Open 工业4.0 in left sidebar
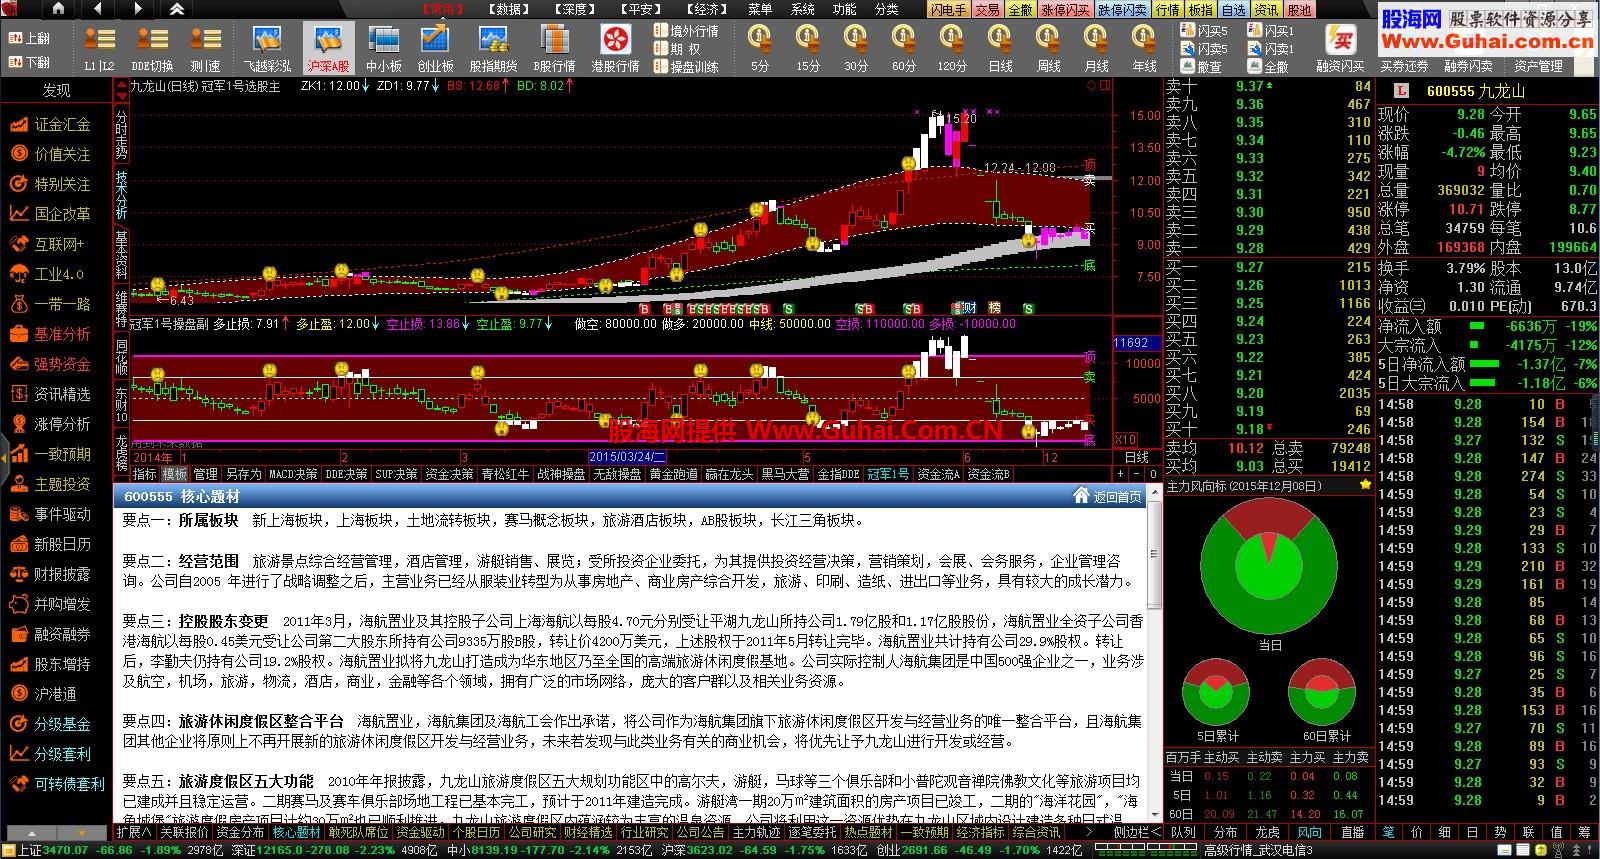This screenshot has width=1600, height=859. pos(48,274)
